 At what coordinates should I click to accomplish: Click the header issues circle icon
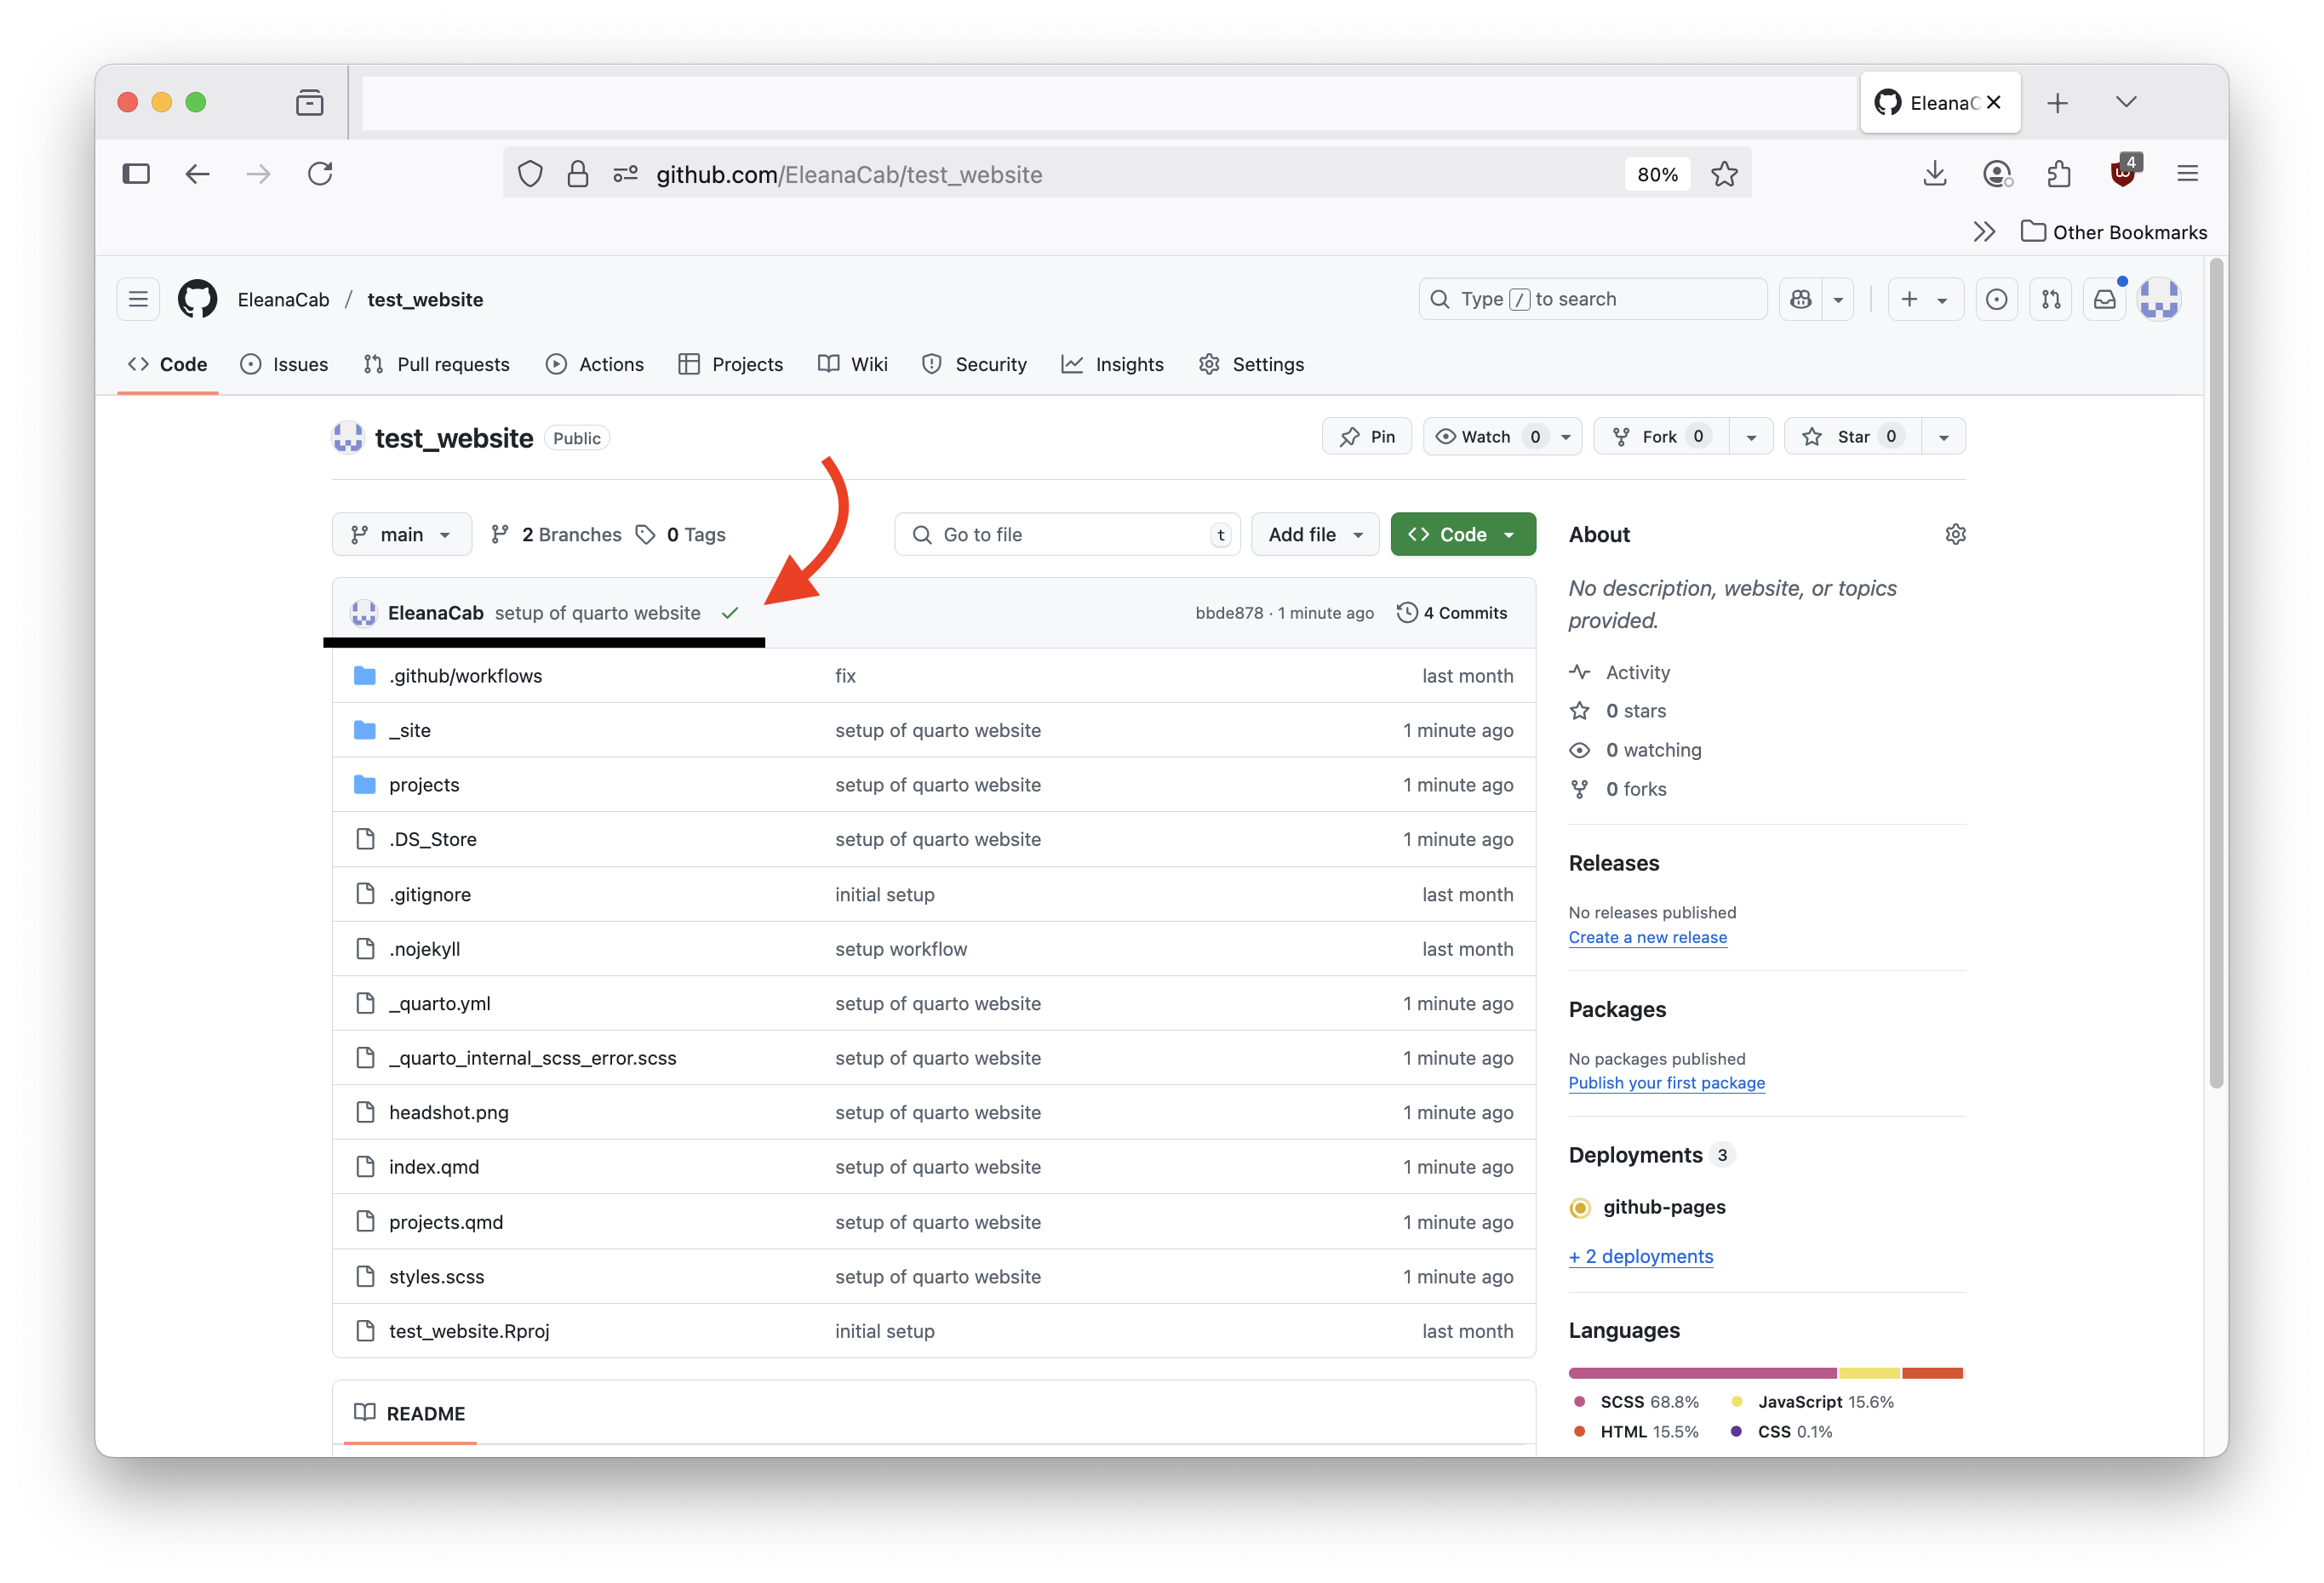click(x=1996, y=299)
